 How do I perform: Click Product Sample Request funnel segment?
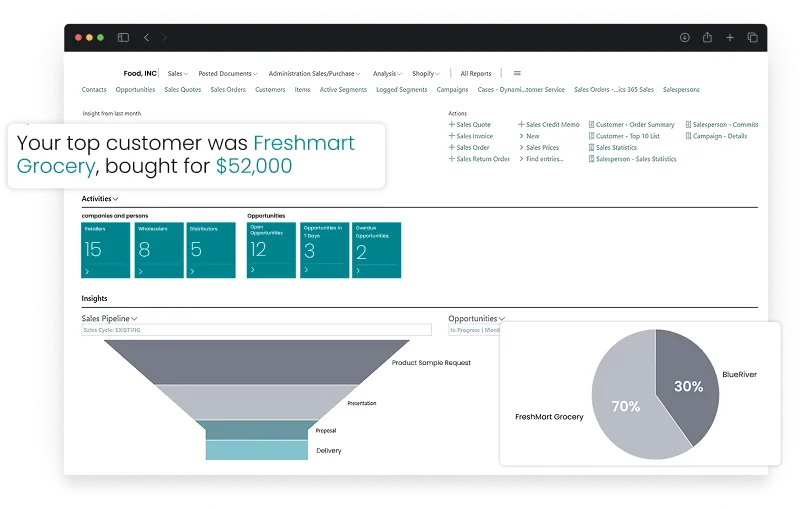tap(257, 362)
